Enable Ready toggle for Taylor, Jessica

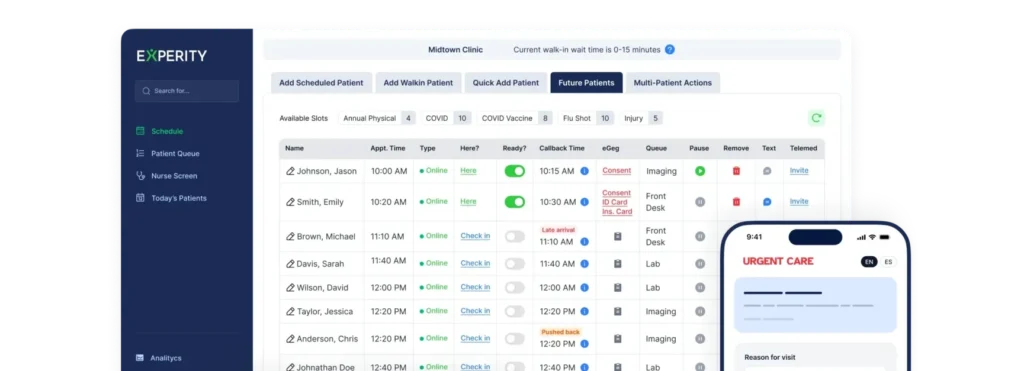point(515,312)
